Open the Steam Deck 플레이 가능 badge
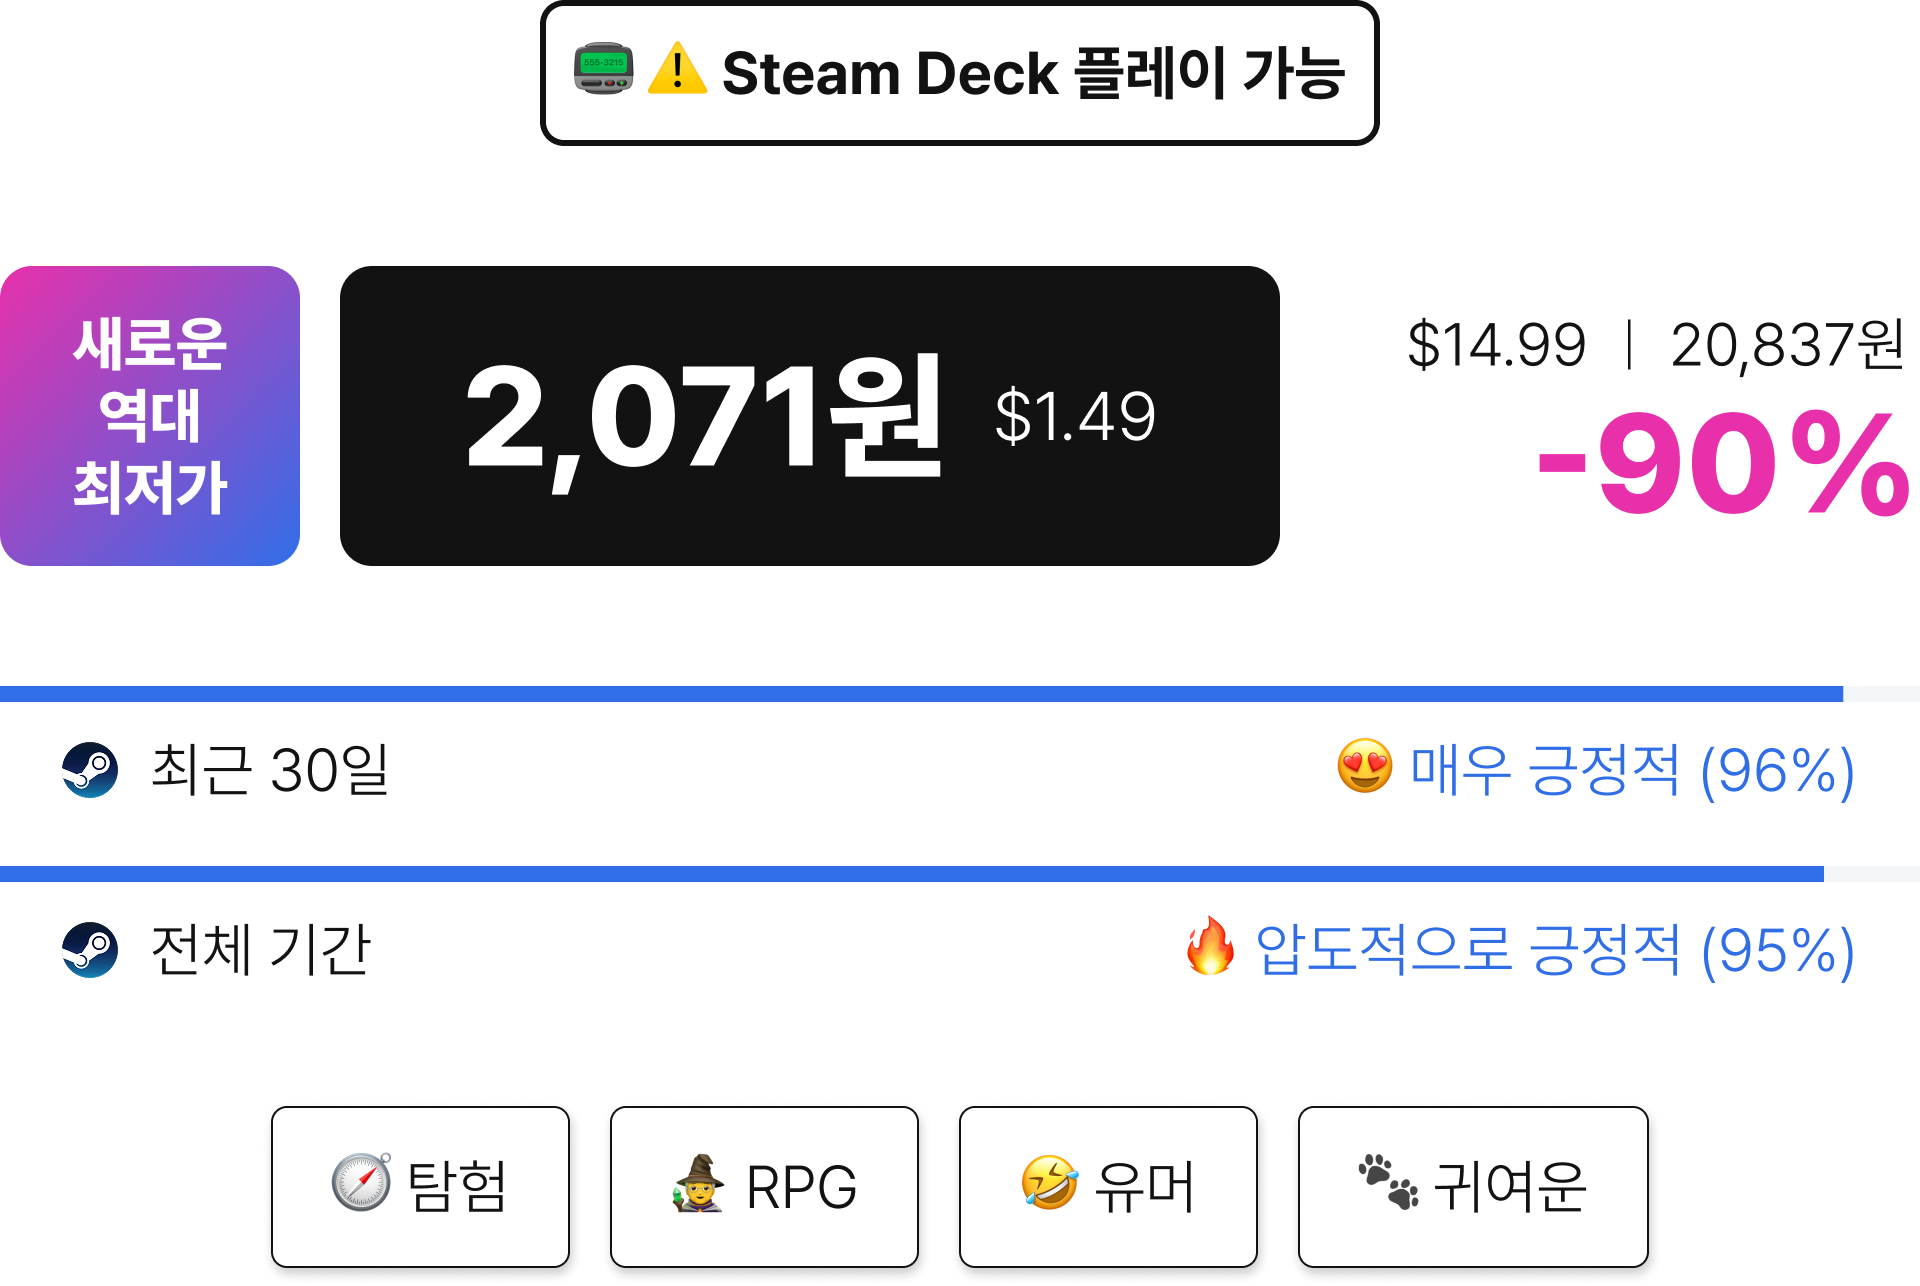Viewport: 1920px width, 1286px height. click(x=959, y=73)
